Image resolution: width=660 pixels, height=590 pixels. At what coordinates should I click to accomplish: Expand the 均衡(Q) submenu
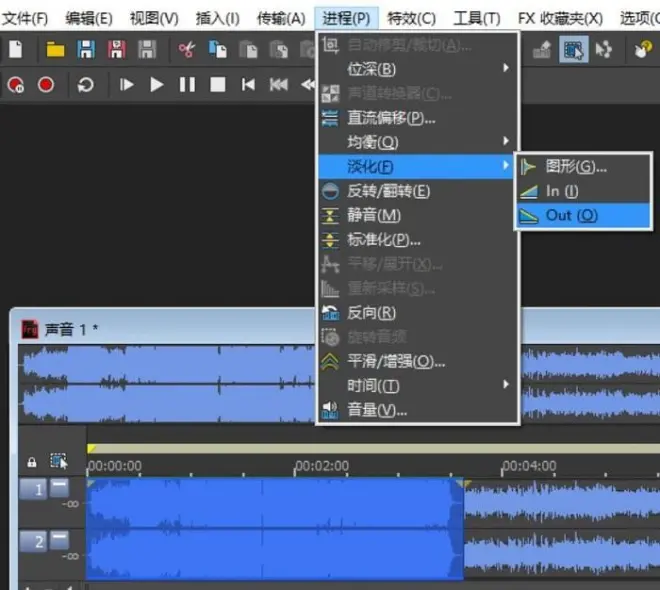tap(417, 142)
